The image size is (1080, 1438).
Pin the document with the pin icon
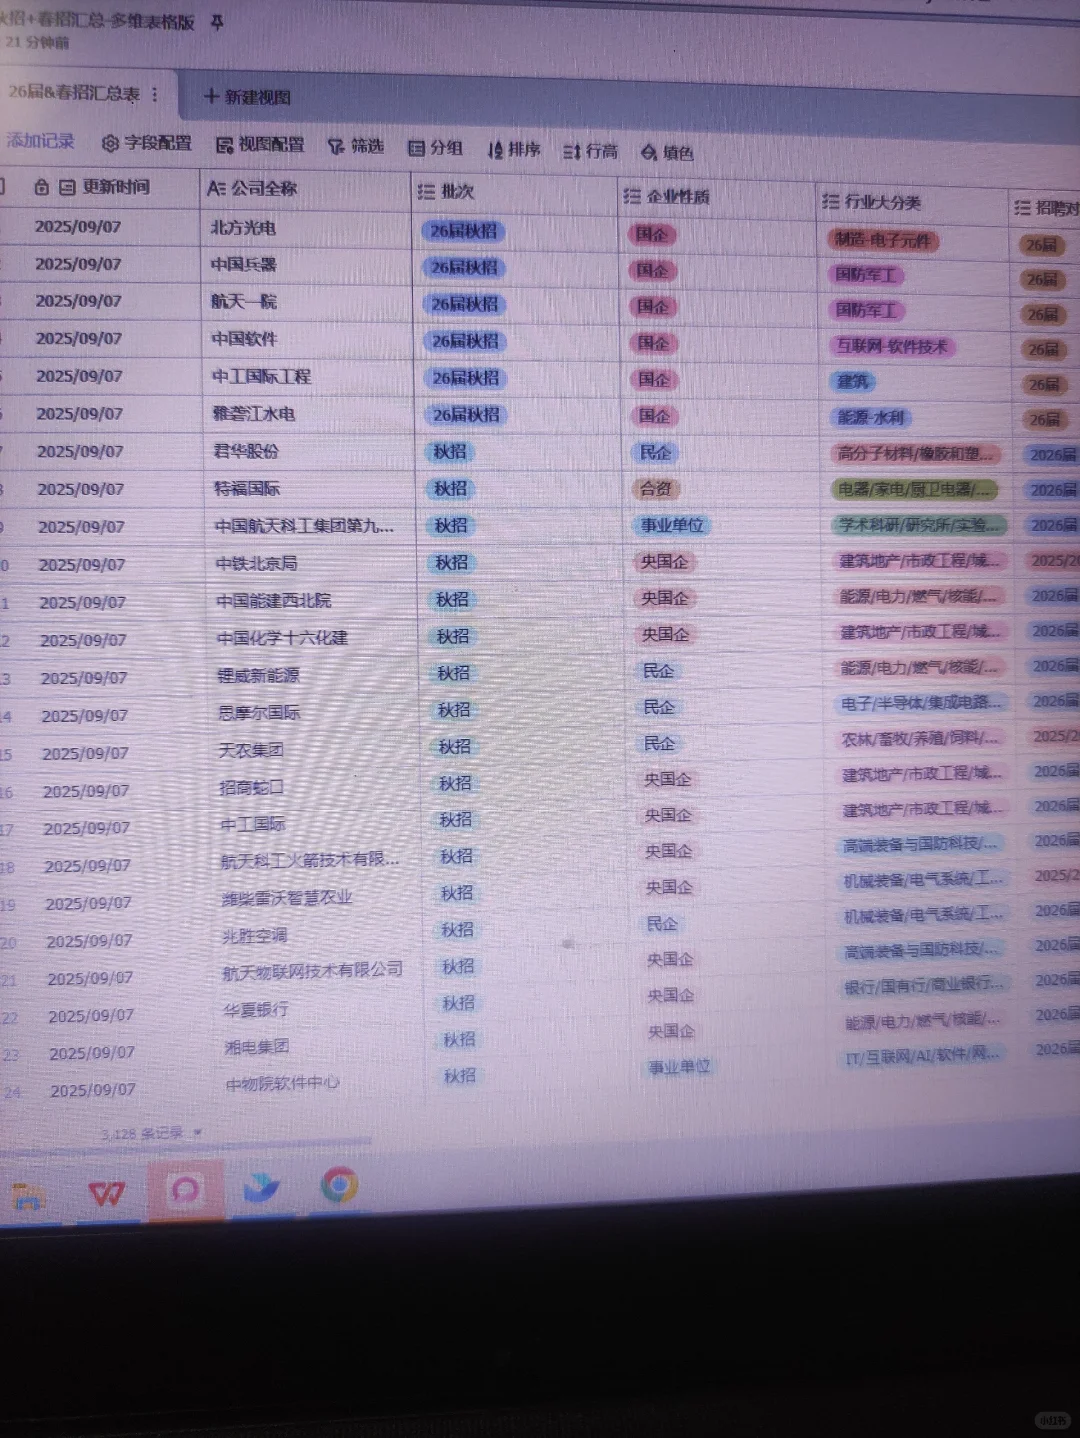coord(217,22)
